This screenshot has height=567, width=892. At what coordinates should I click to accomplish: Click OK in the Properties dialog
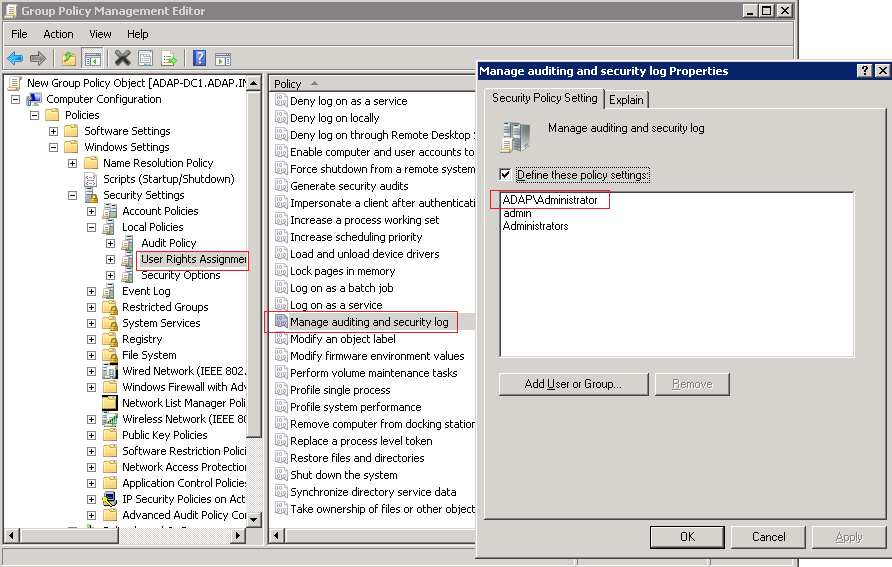[x=687, y=537]
